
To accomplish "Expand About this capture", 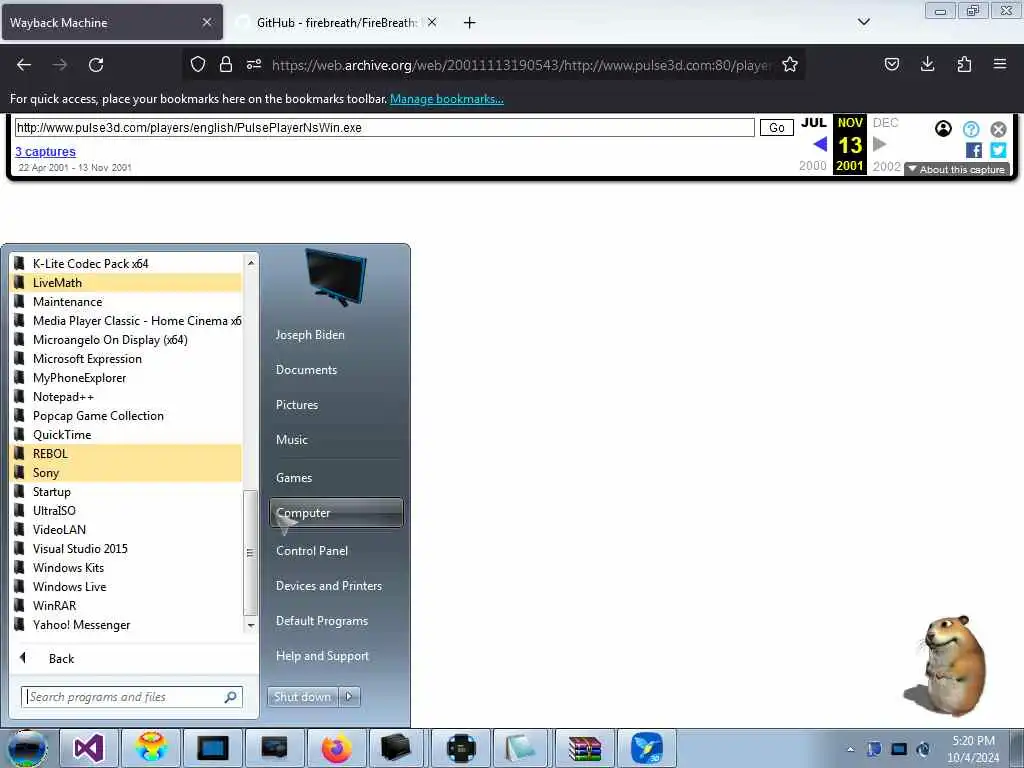I will point(957,170).
